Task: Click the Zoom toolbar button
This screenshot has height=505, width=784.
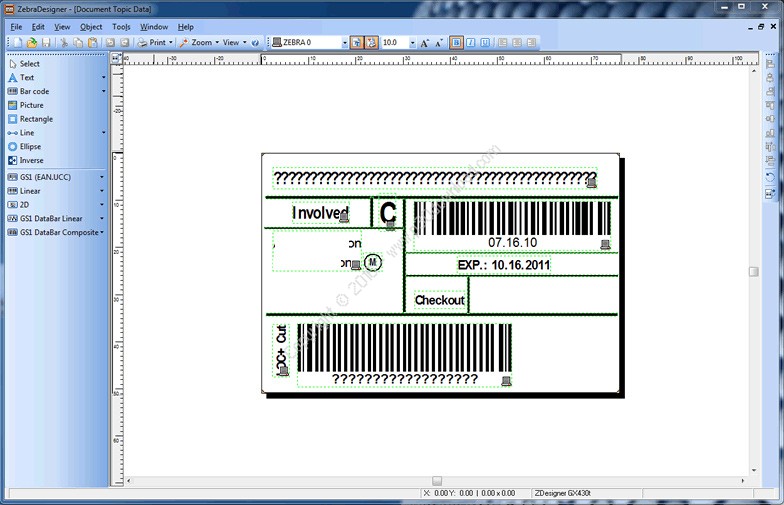Action: (x=196, y=42)
